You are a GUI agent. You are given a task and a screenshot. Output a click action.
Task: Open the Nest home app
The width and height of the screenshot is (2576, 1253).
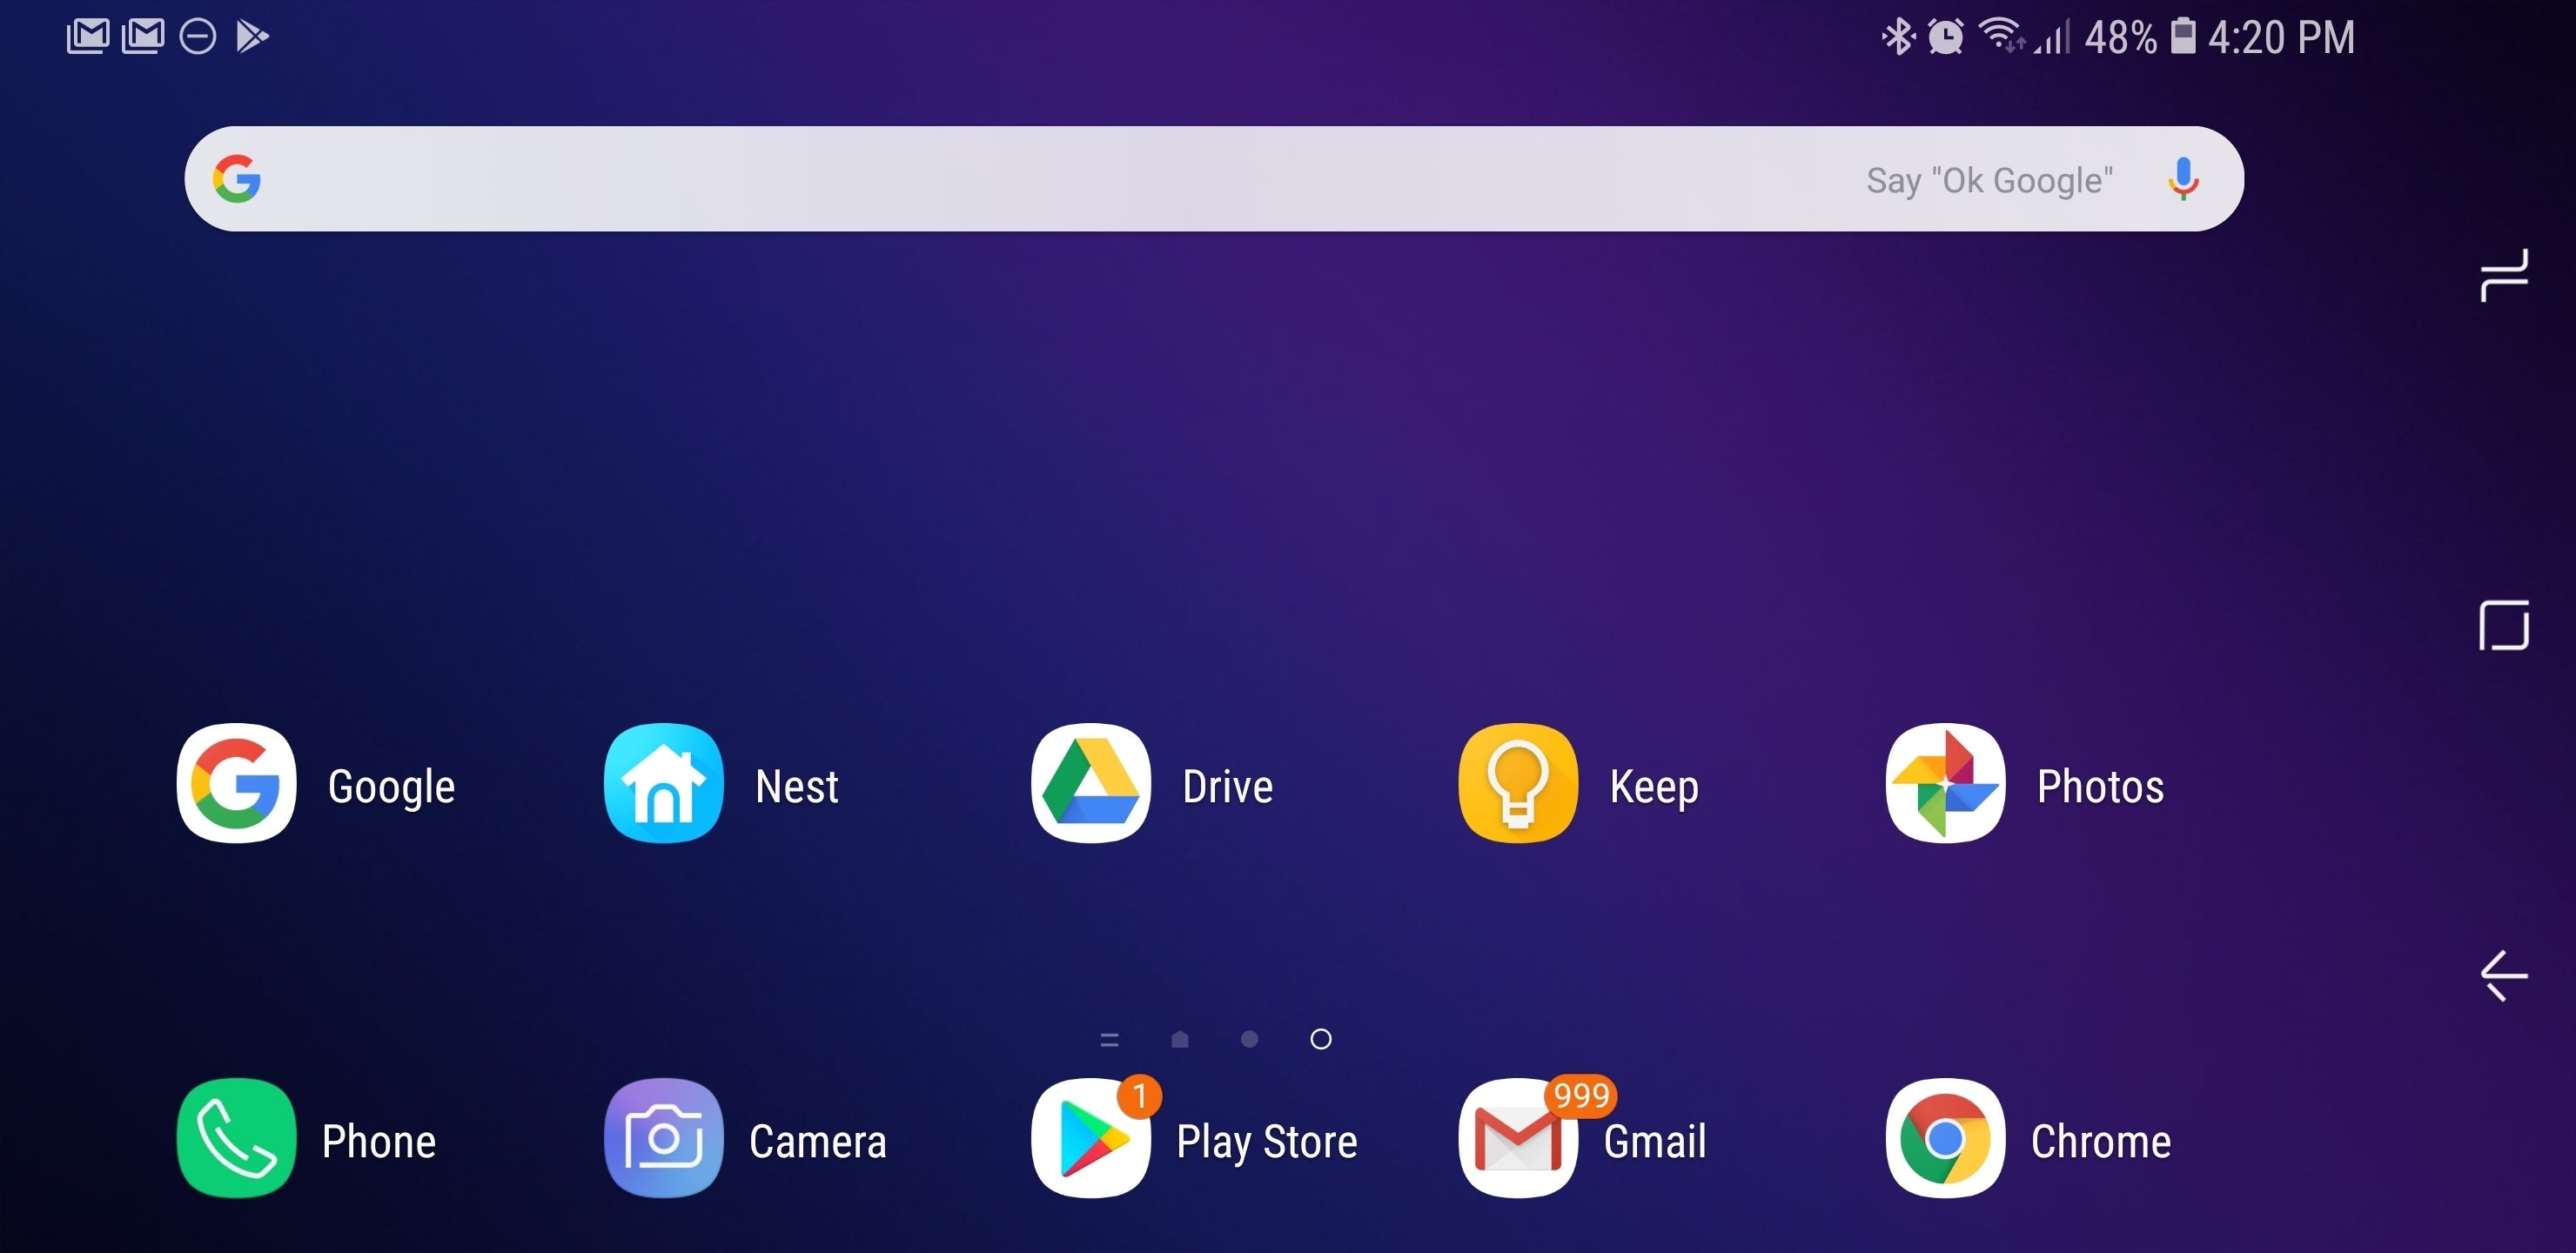point(662,785)
